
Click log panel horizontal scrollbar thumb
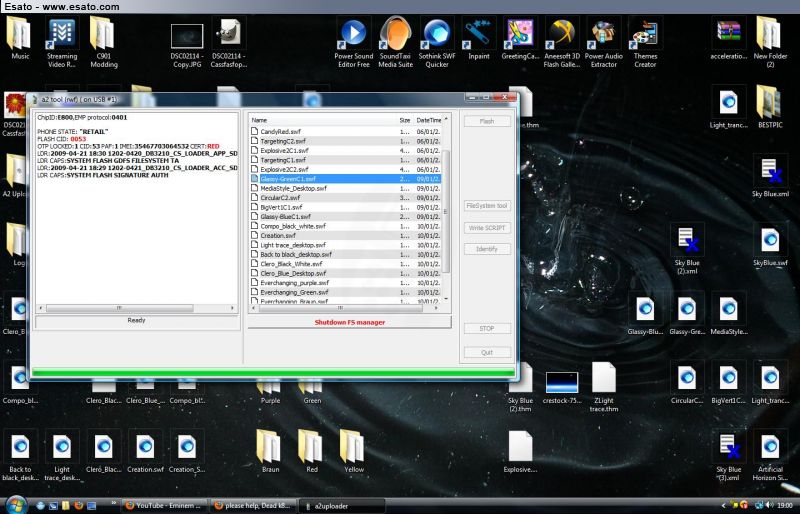(x=119, y=308)
